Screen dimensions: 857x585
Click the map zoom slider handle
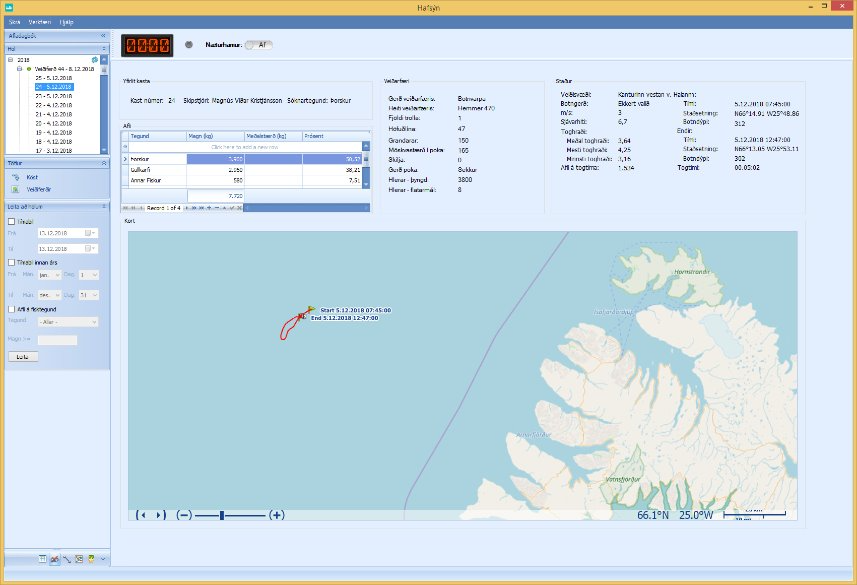221,515
